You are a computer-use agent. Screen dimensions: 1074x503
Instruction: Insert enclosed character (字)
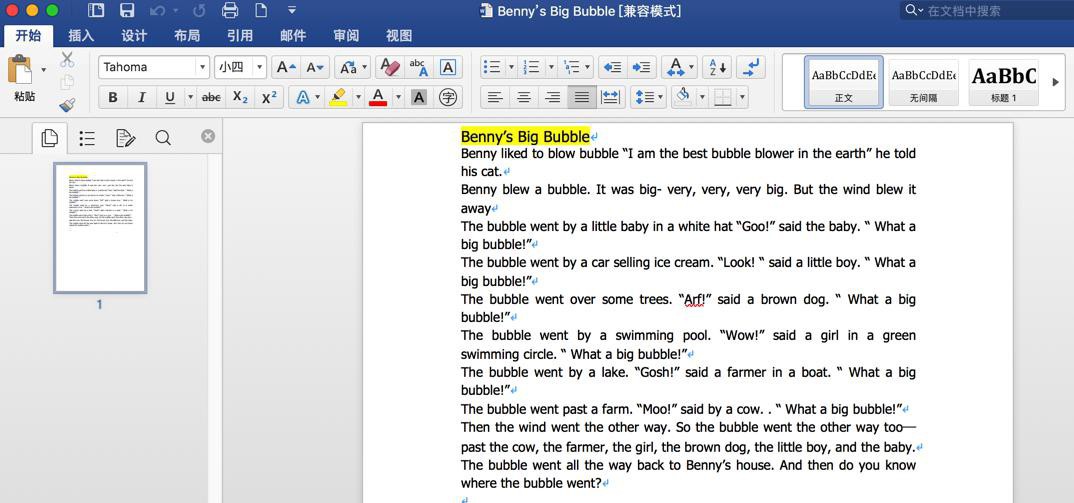[448, 97]
